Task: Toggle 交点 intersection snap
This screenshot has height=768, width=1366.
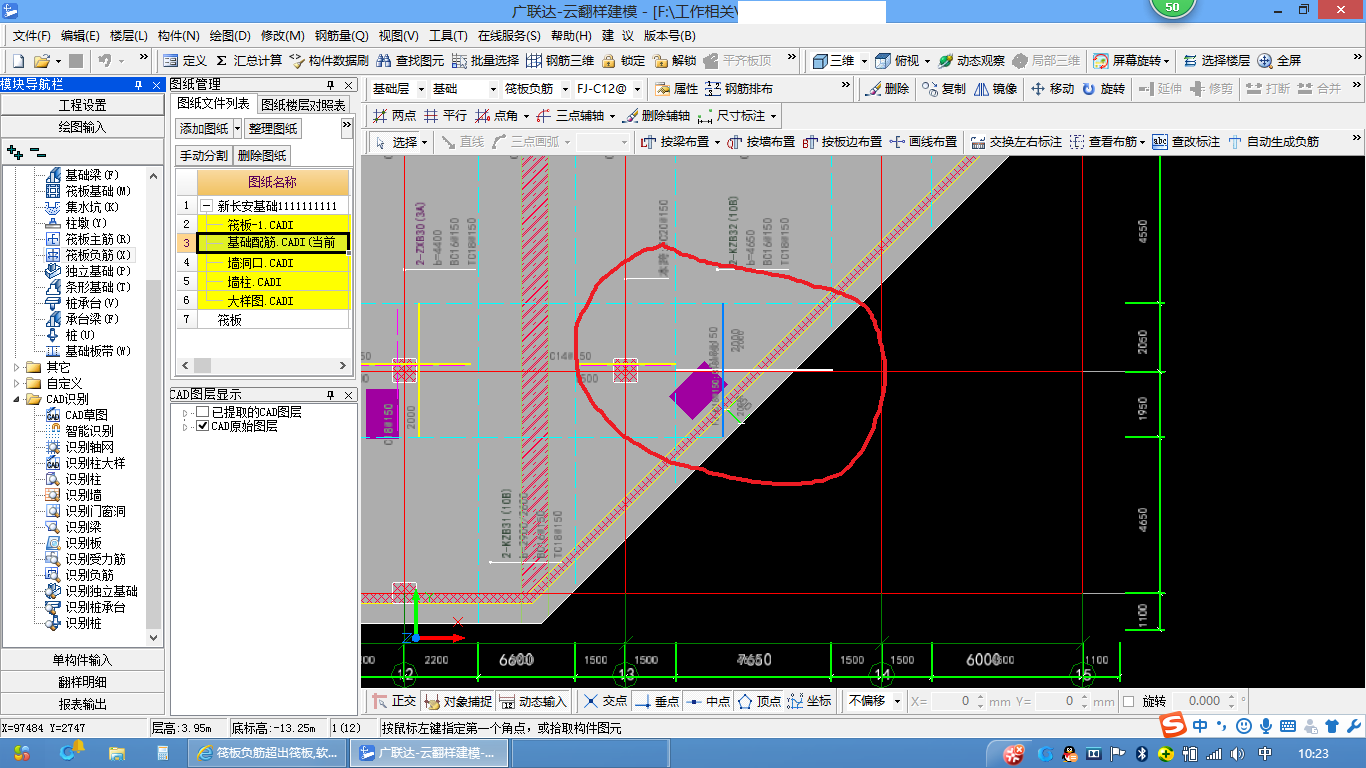Action: (x=605, y=701)
